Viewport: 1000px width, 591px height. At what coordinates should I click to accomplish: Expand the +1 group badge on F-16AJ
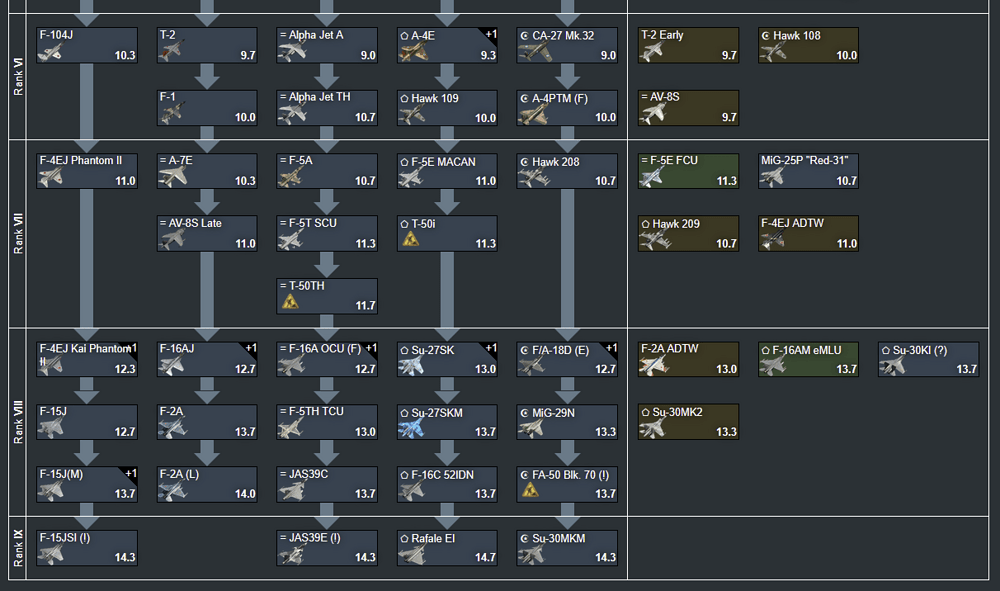tap(251, 348)
